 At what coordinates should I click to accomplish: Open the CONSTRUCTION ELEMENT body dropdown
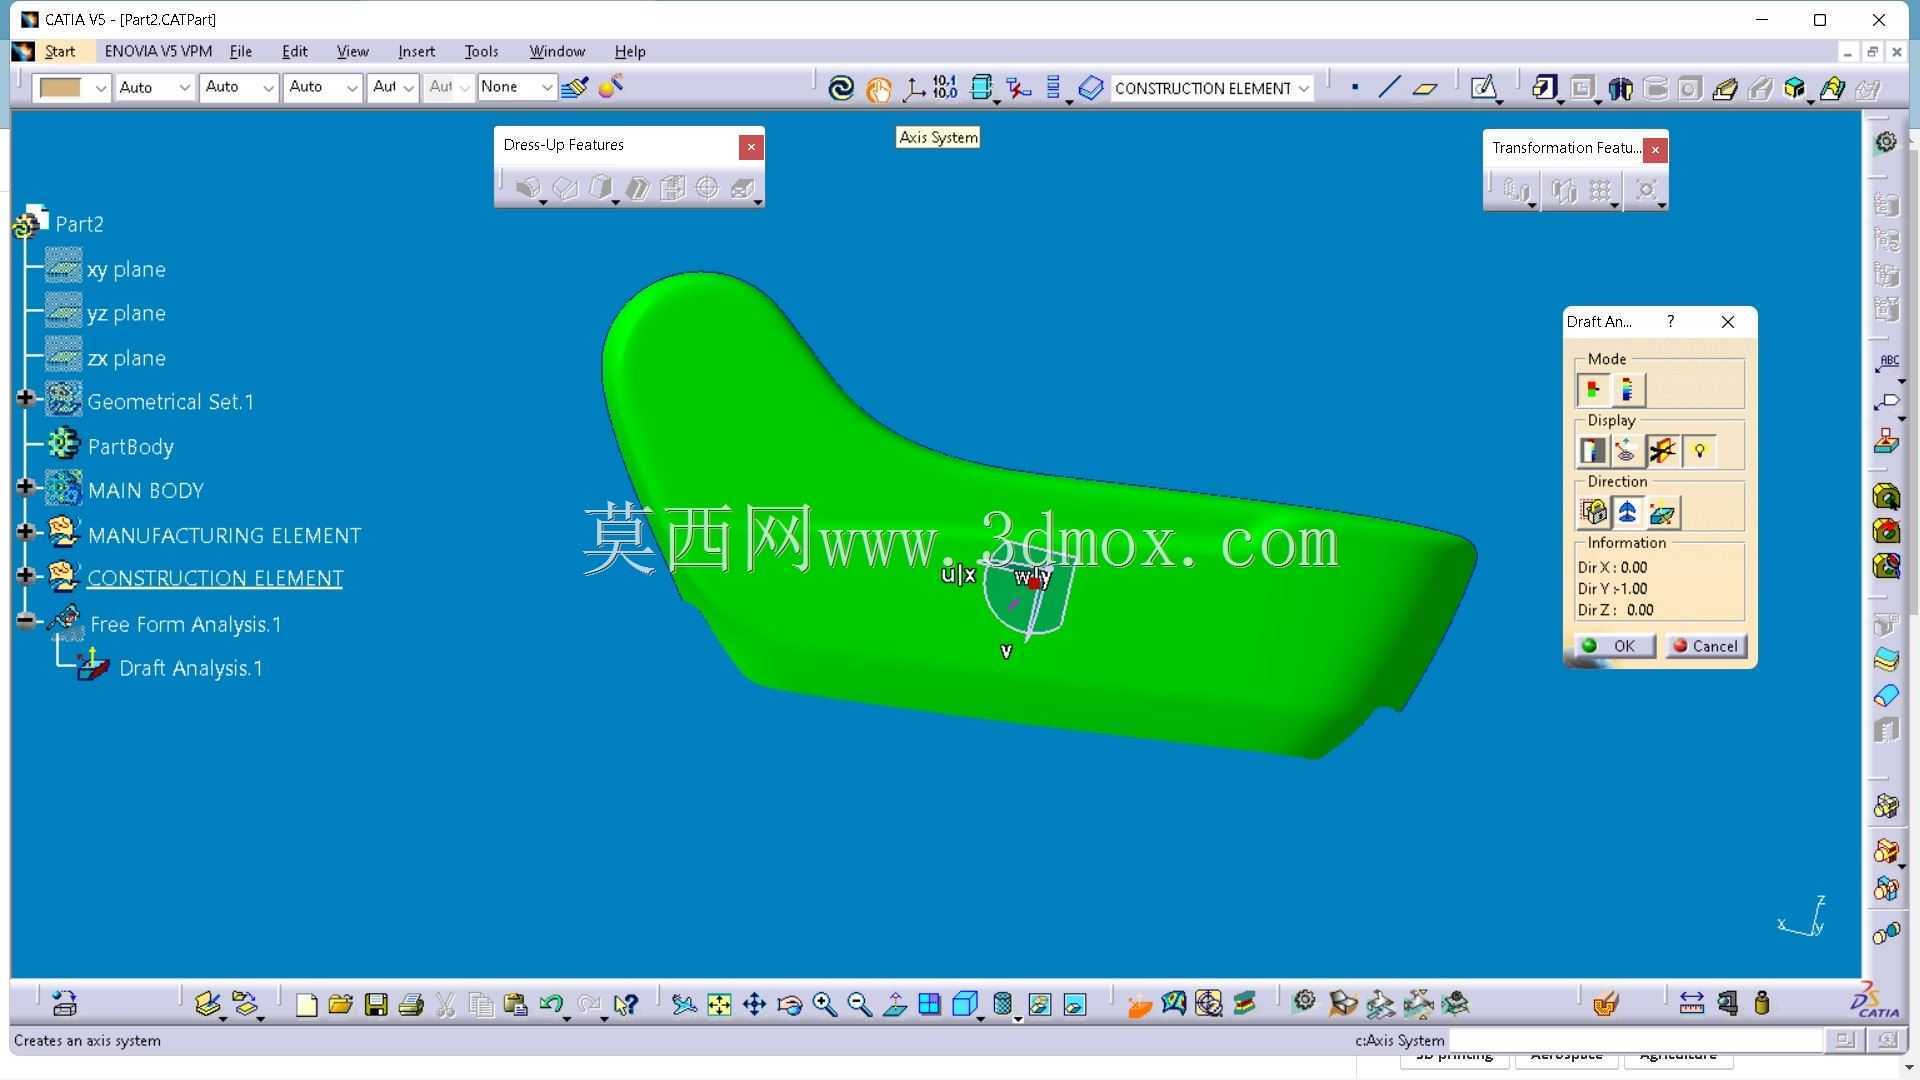1303,88
